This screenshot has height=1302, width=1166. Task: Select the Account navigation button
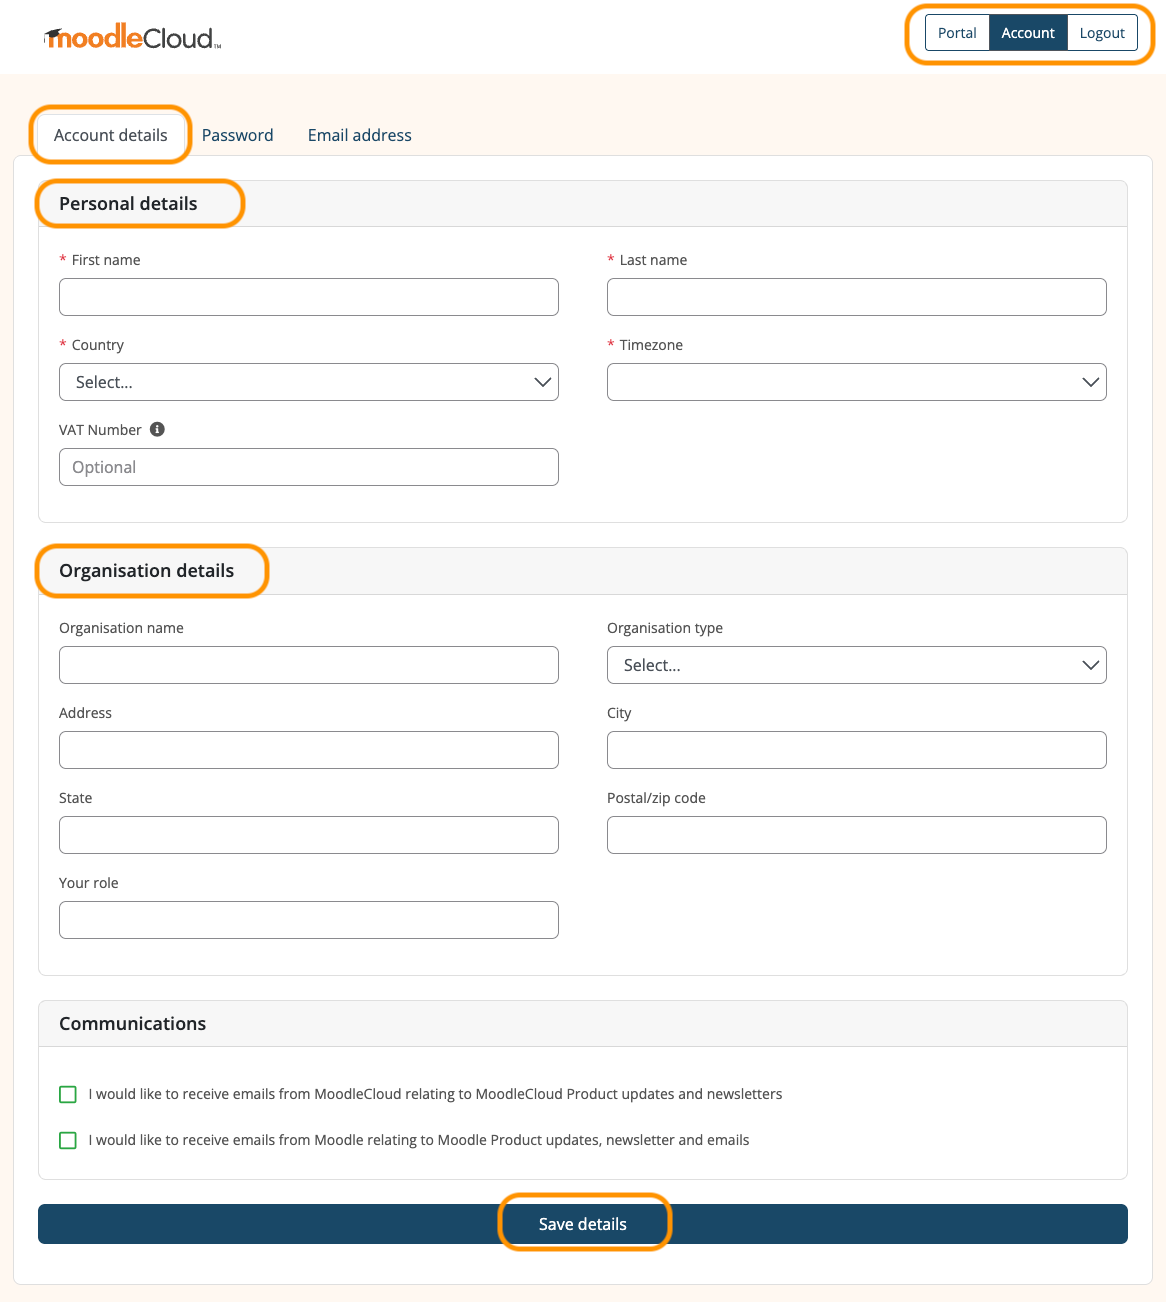[1028, 32]
